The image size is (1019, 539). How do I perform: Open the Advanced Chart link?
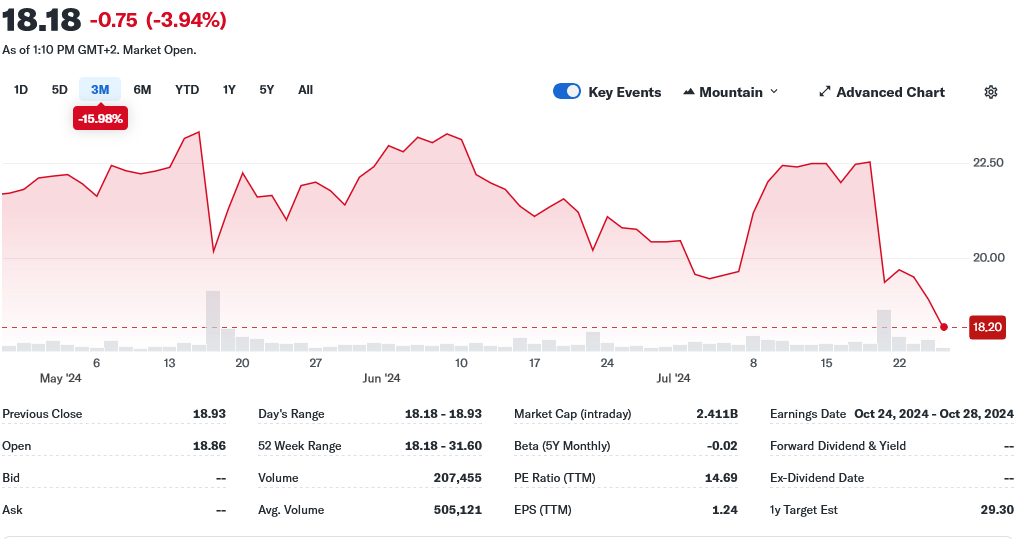point(890,92)
